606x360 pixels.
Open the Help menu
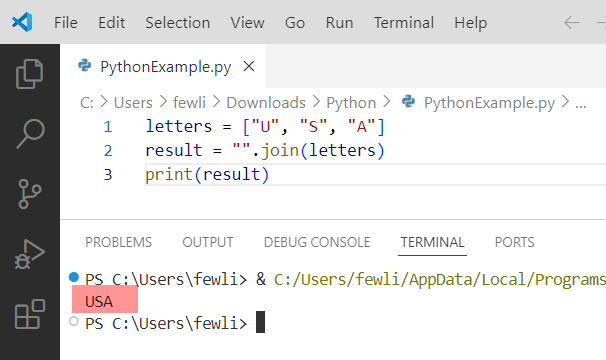point(470,22)
